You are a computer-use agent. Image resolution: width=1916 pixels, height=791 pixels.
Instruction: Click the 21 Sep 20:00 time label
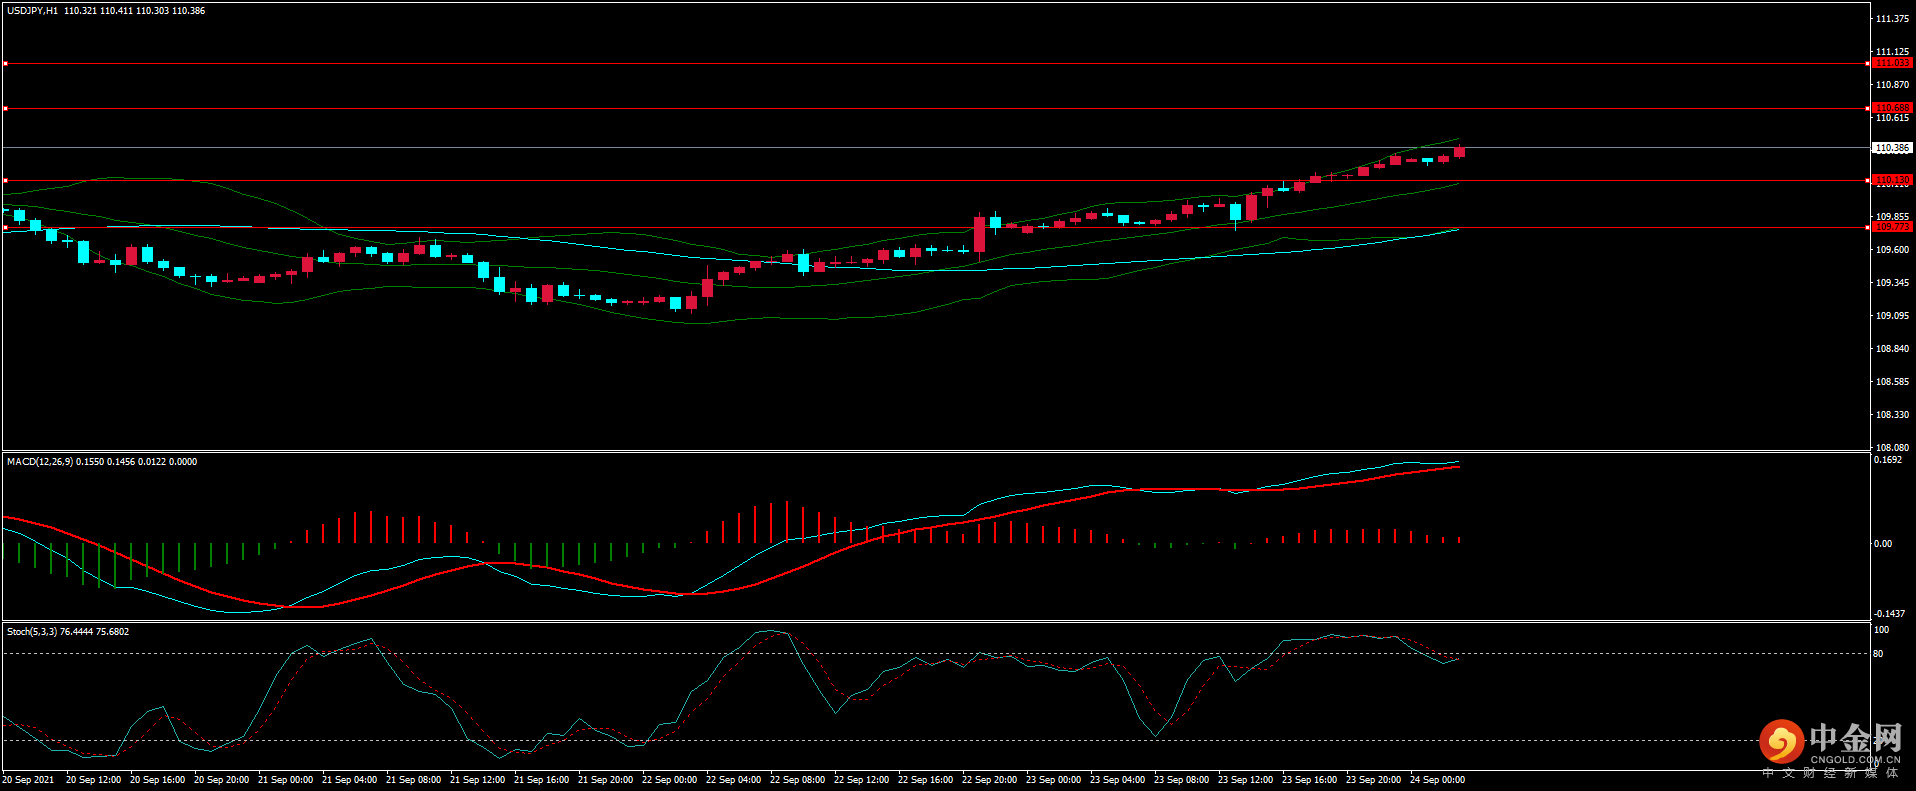coord(605,780)
